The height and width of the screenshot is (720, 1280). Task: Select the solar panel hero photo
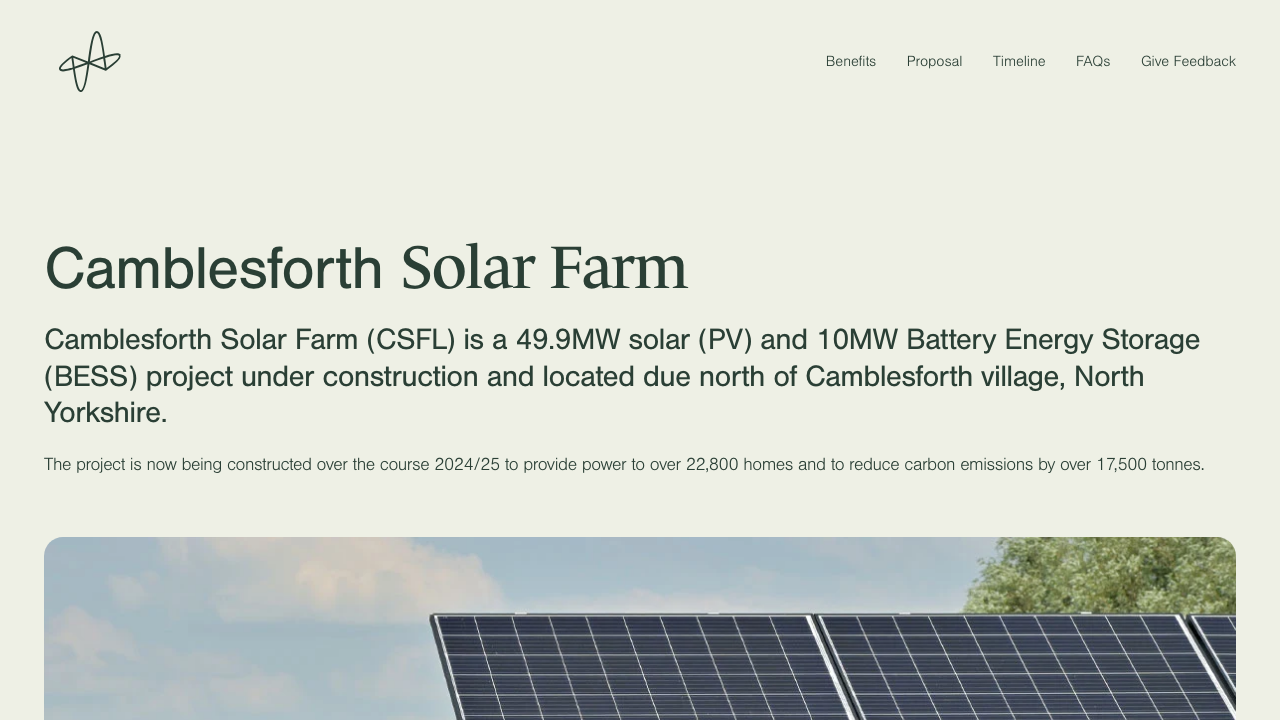[640, 628]
